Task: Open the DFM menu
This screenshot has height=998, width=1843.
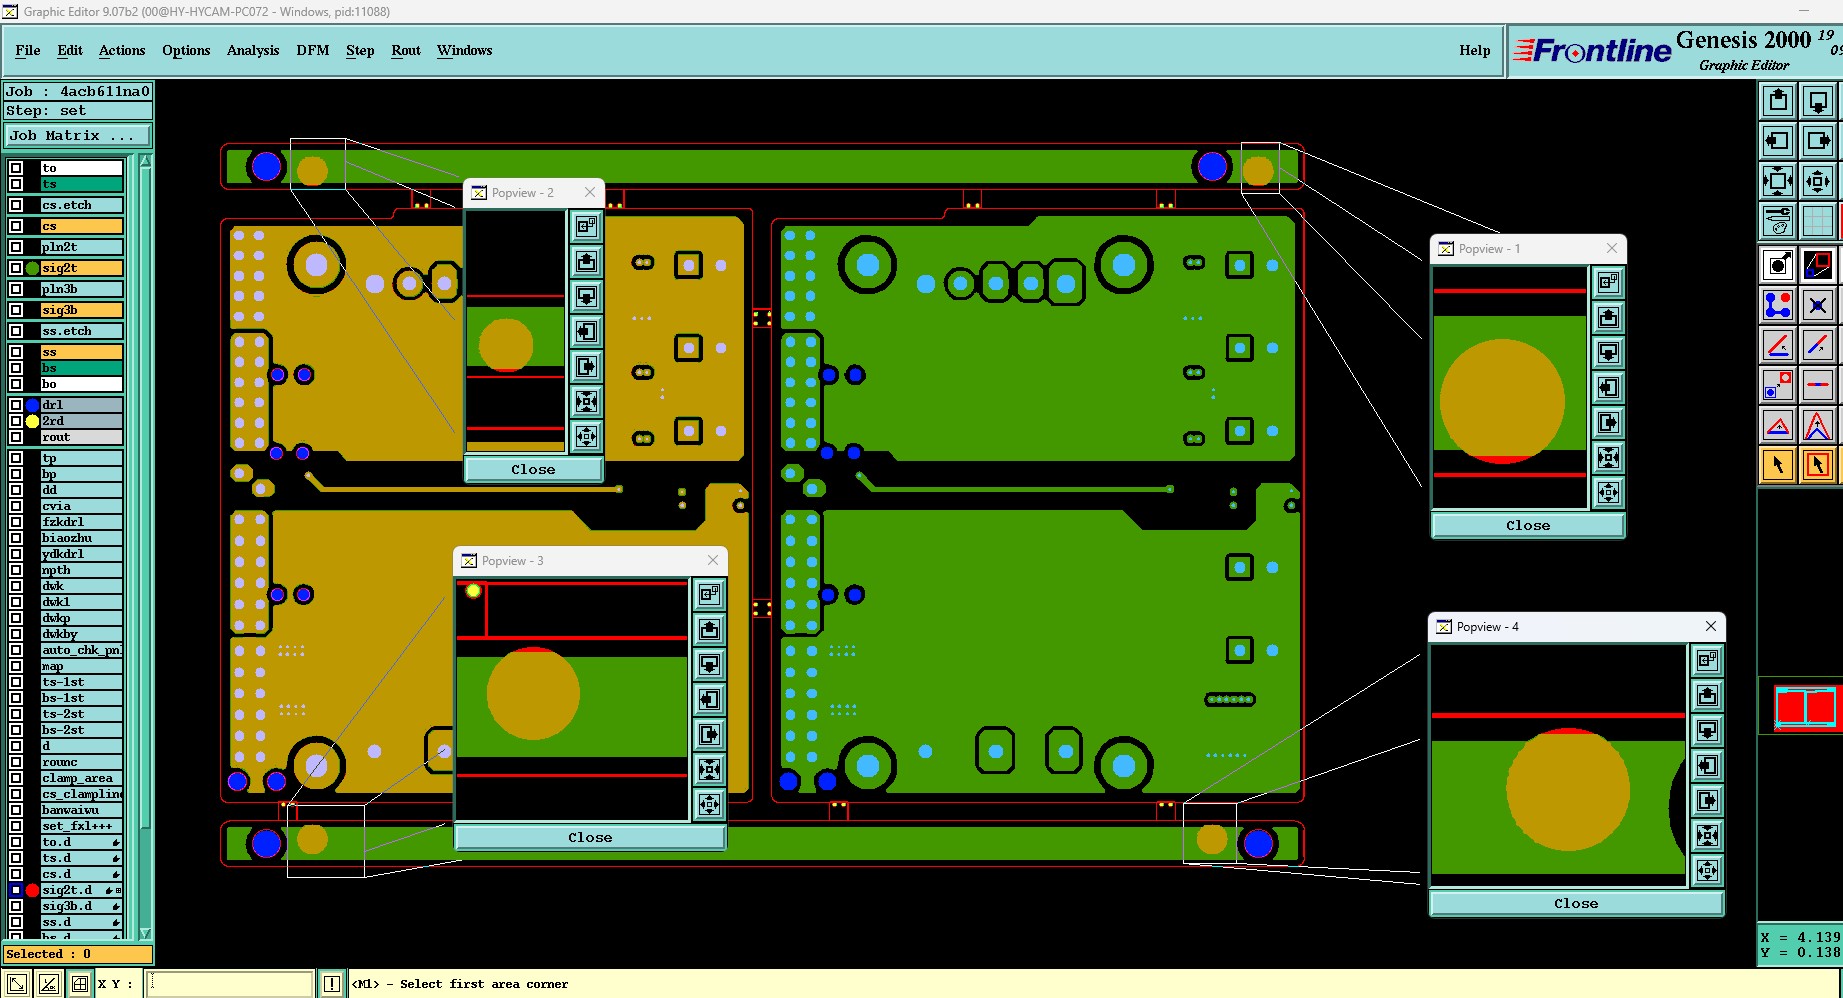Action: pos(313,50)
